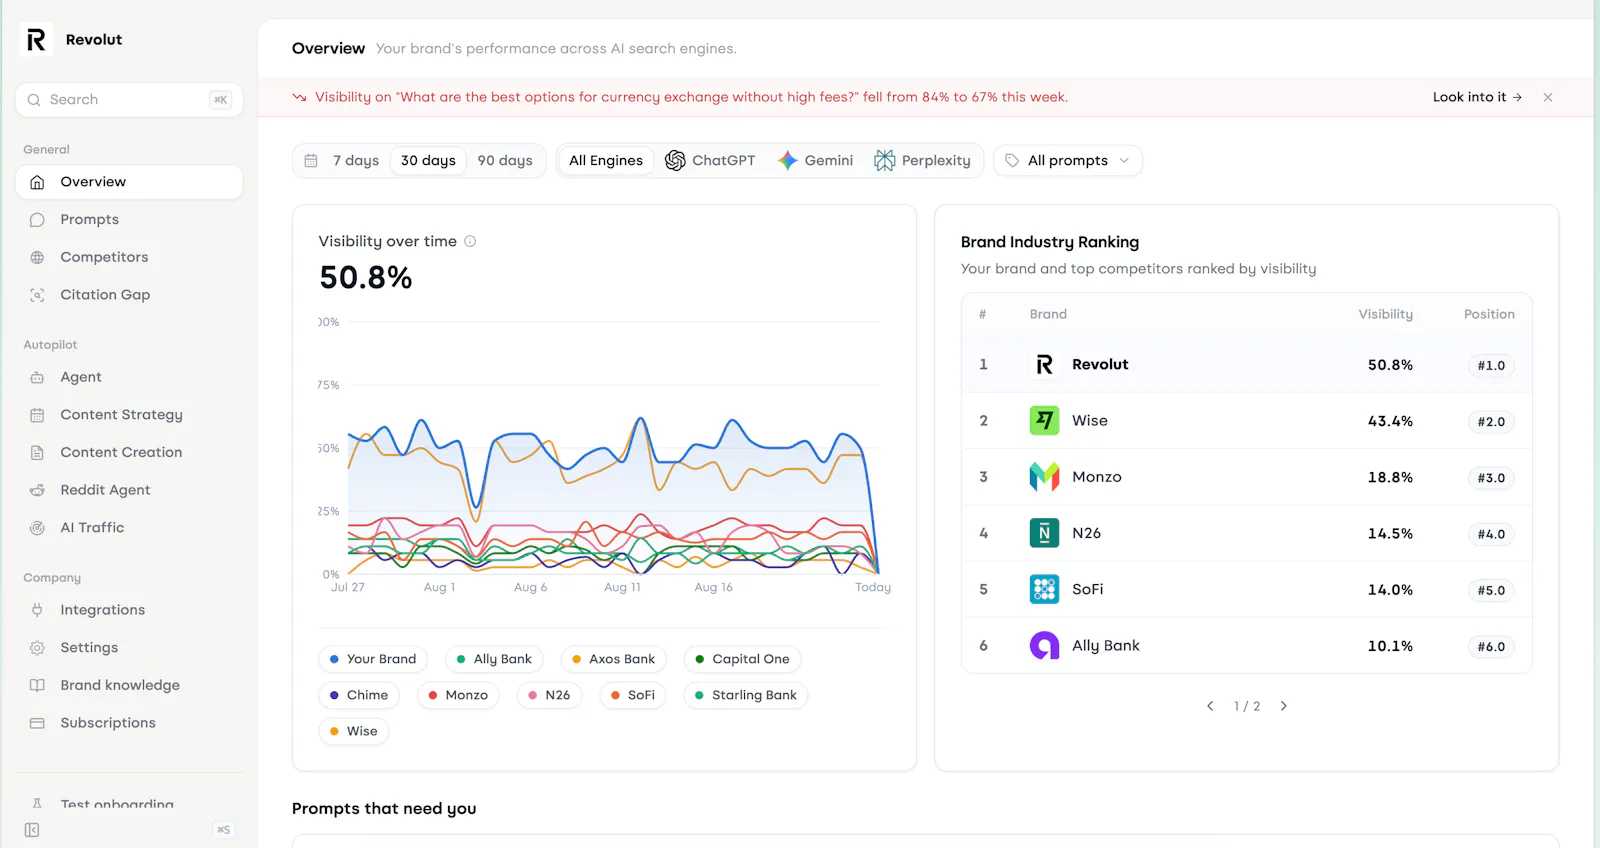The width and height of the screenshot is (1600, 848).
Task: Filter by the ChatGPT engine
Action: click(x=710, y=161)
